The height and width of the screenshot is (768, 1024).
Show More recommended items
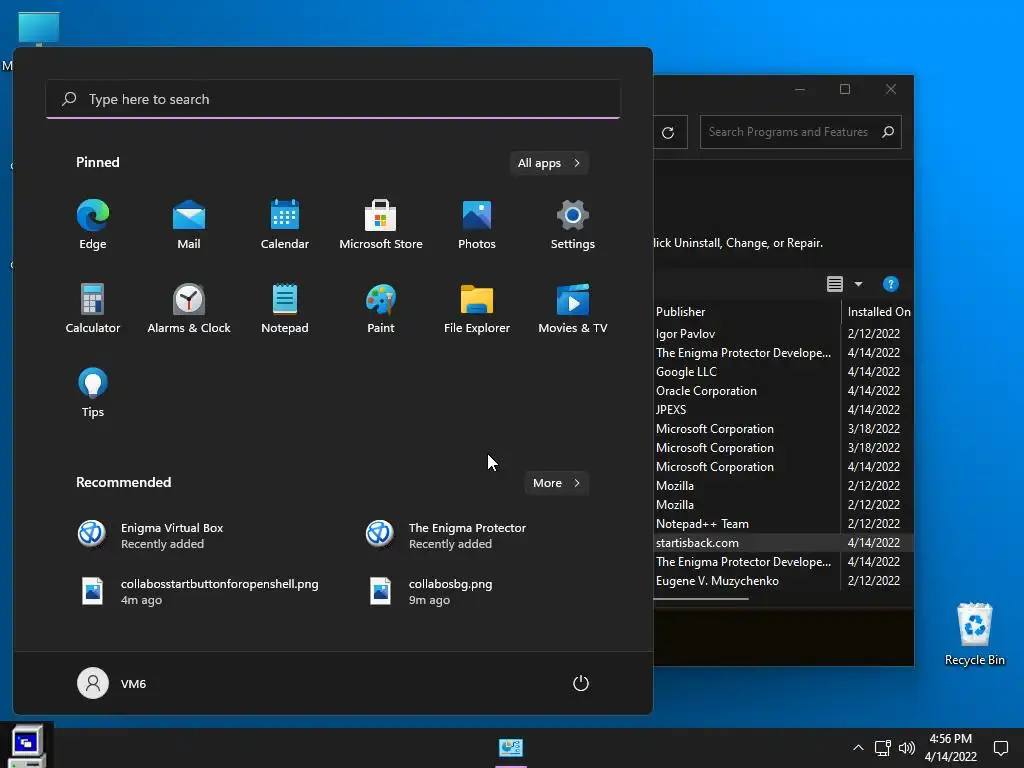pos(556,483)
